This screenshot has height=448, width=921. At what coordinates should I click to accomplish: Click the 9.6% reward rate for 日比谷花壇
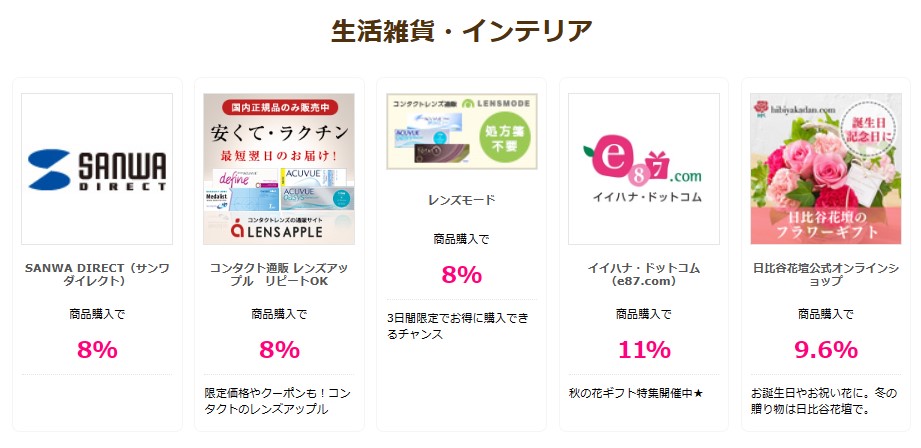pyautogui.click(x=826, y=350)
